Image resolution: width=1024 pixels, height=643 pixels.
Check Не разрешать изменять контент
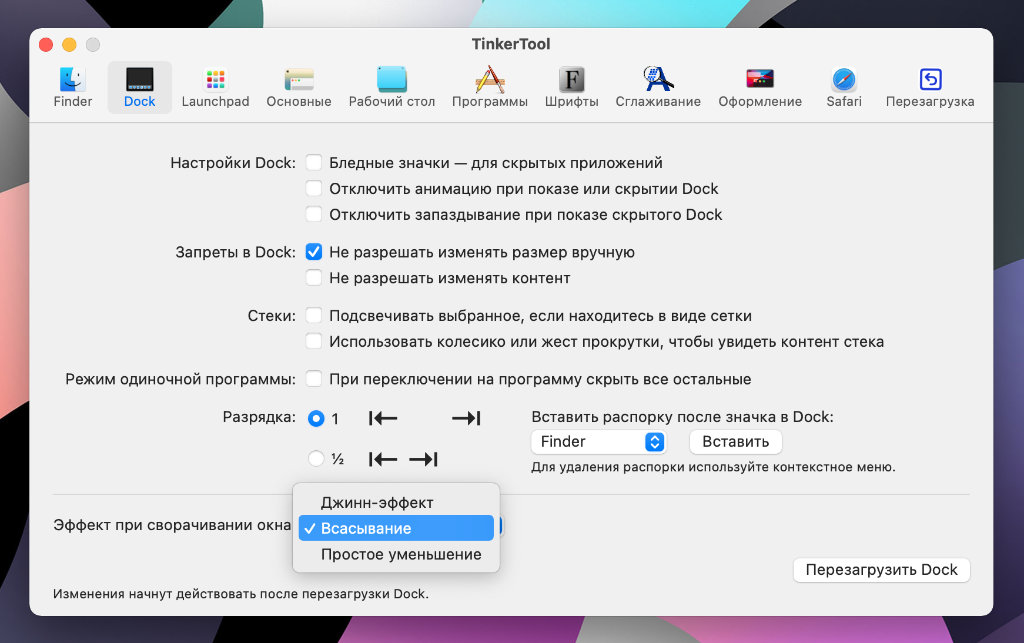(314, 278)
